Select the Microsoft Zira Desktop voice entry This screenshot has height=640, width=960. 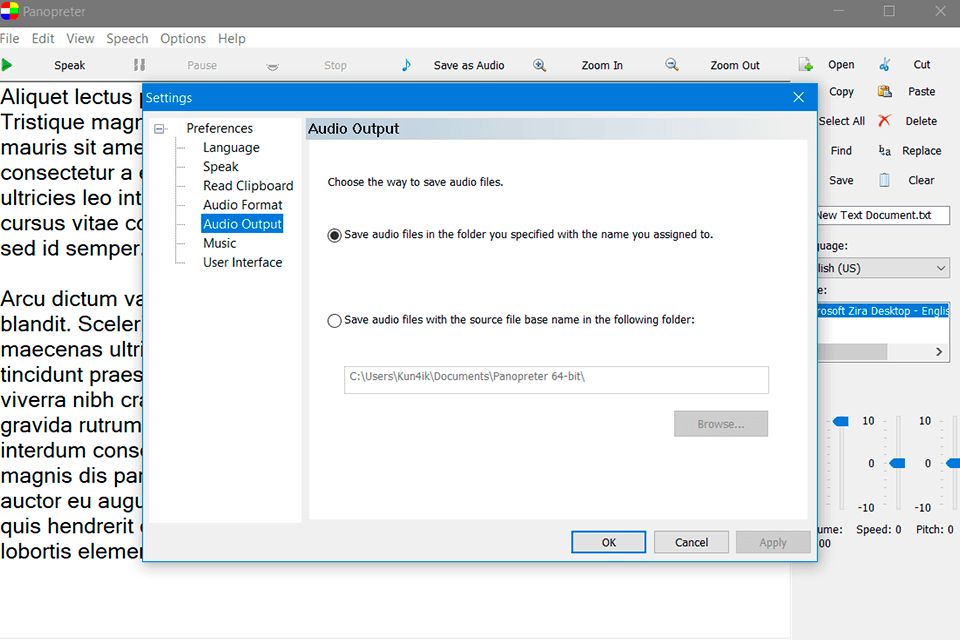coord(883,311)
